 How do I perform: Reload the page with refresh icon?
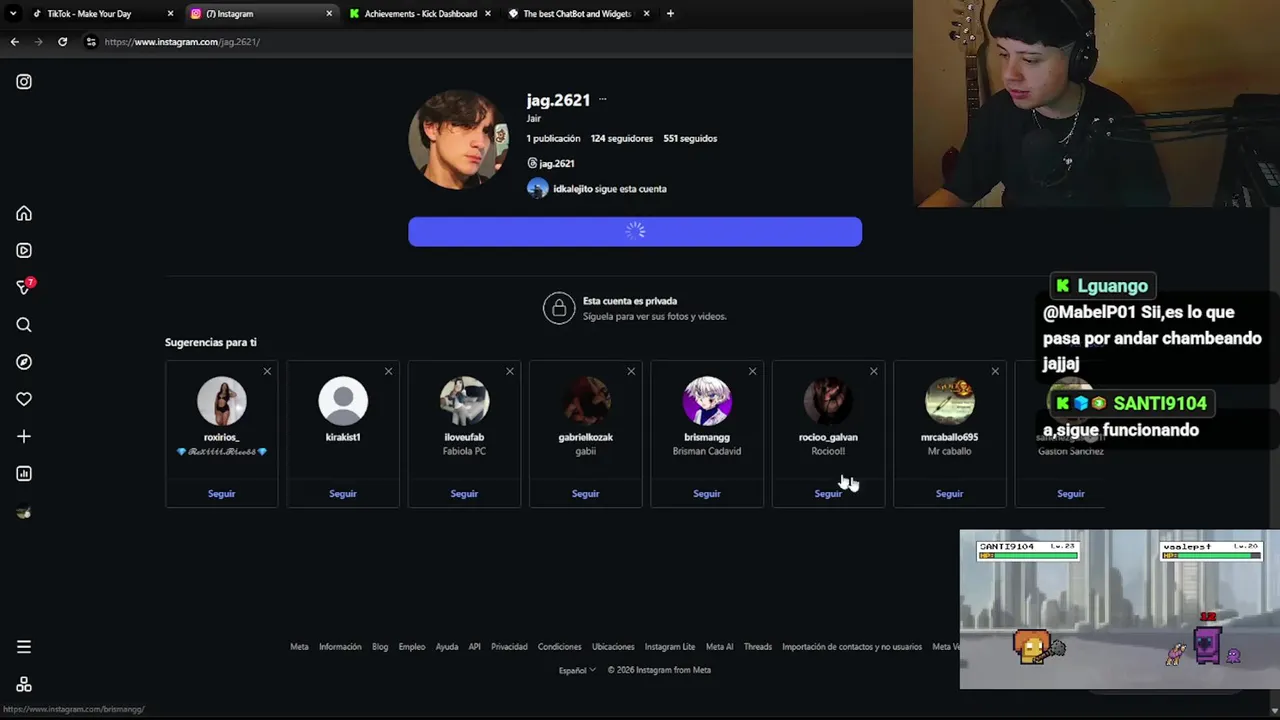(x=62, y=41)
